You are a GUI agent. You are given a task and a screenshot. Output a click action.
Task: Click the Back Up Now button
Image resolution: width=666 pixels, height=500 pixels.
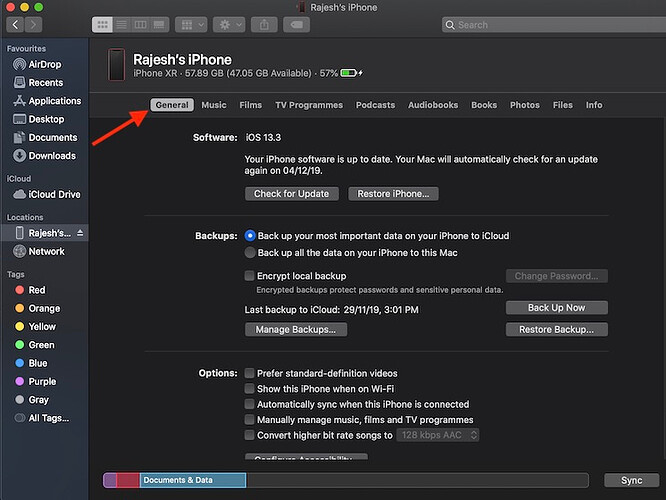(x=556, y=308)
